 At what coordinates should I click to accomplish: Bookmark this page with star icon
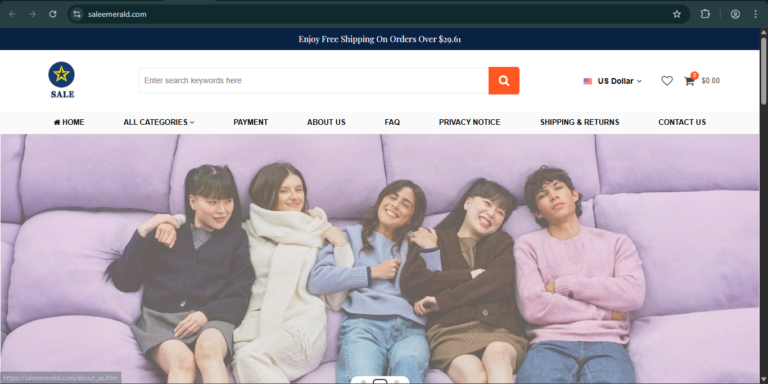[x=677, y=14]
